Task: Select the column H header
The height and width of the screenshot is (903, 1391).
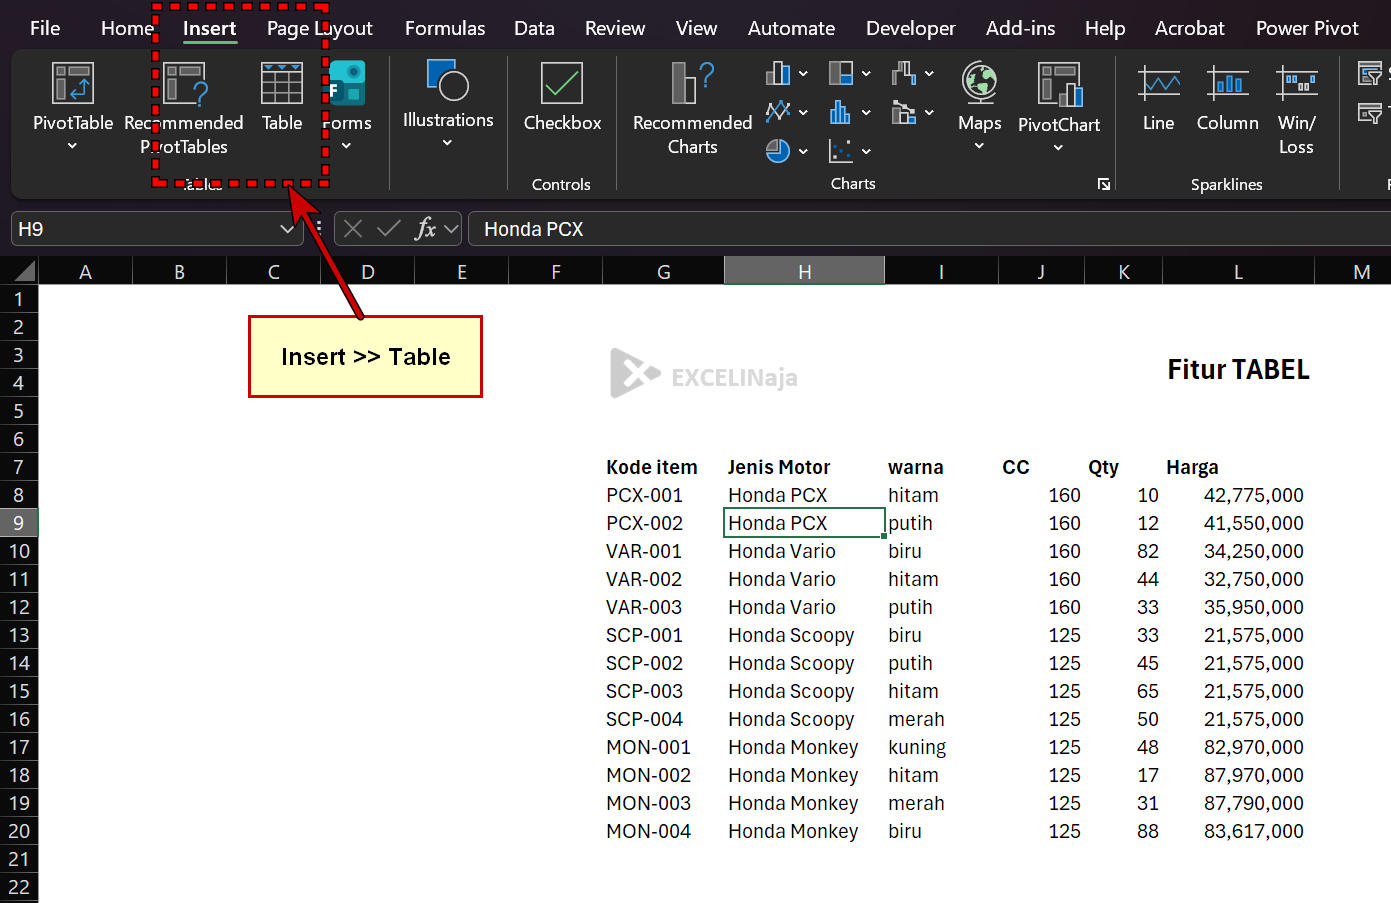Action: click(803, 270)
